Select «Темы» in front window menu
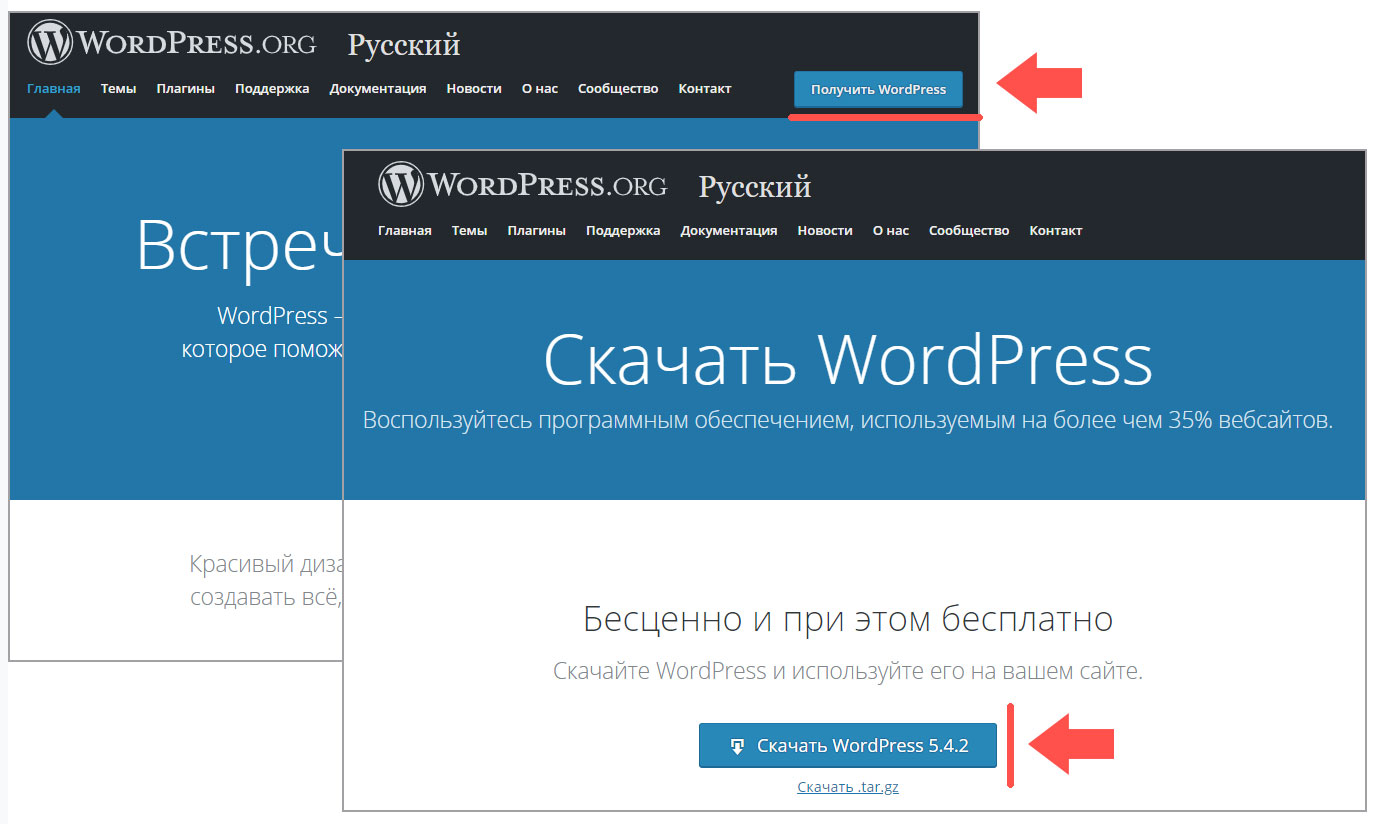 point(469,230)
